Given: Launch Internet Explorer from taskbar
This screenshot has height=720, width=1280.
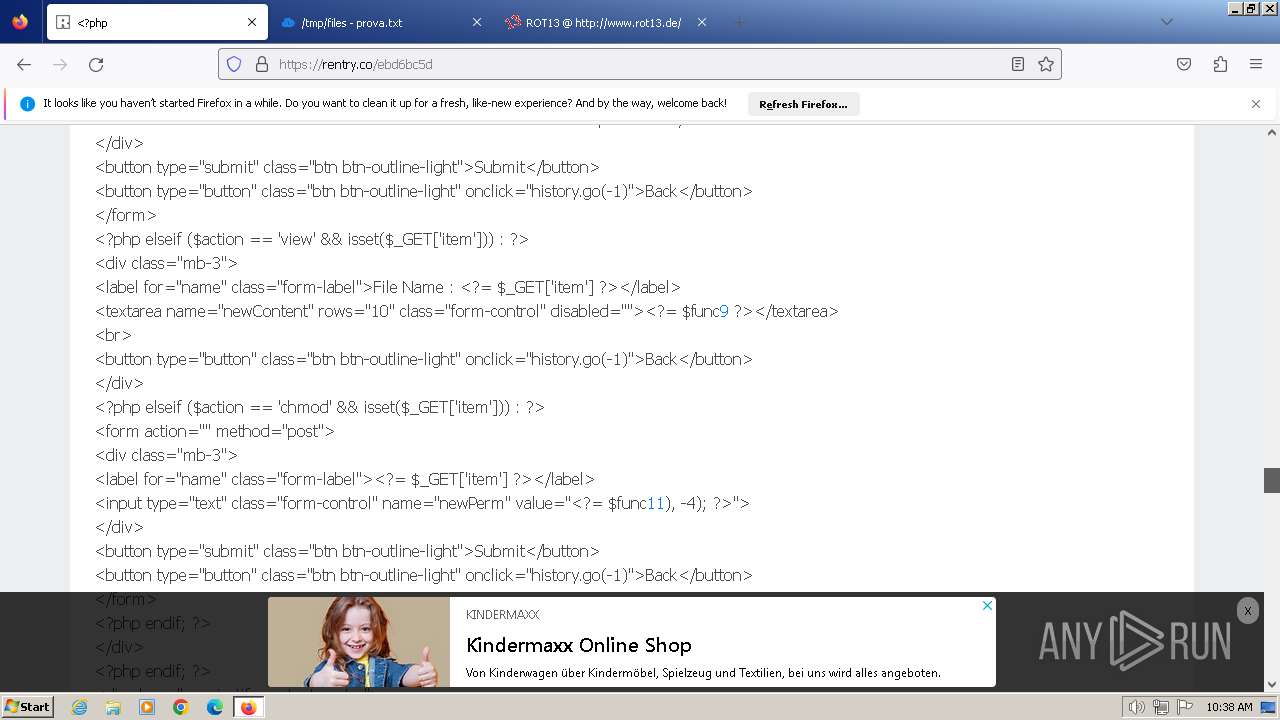Looking at the screenshot, I should tap(79, 707).
